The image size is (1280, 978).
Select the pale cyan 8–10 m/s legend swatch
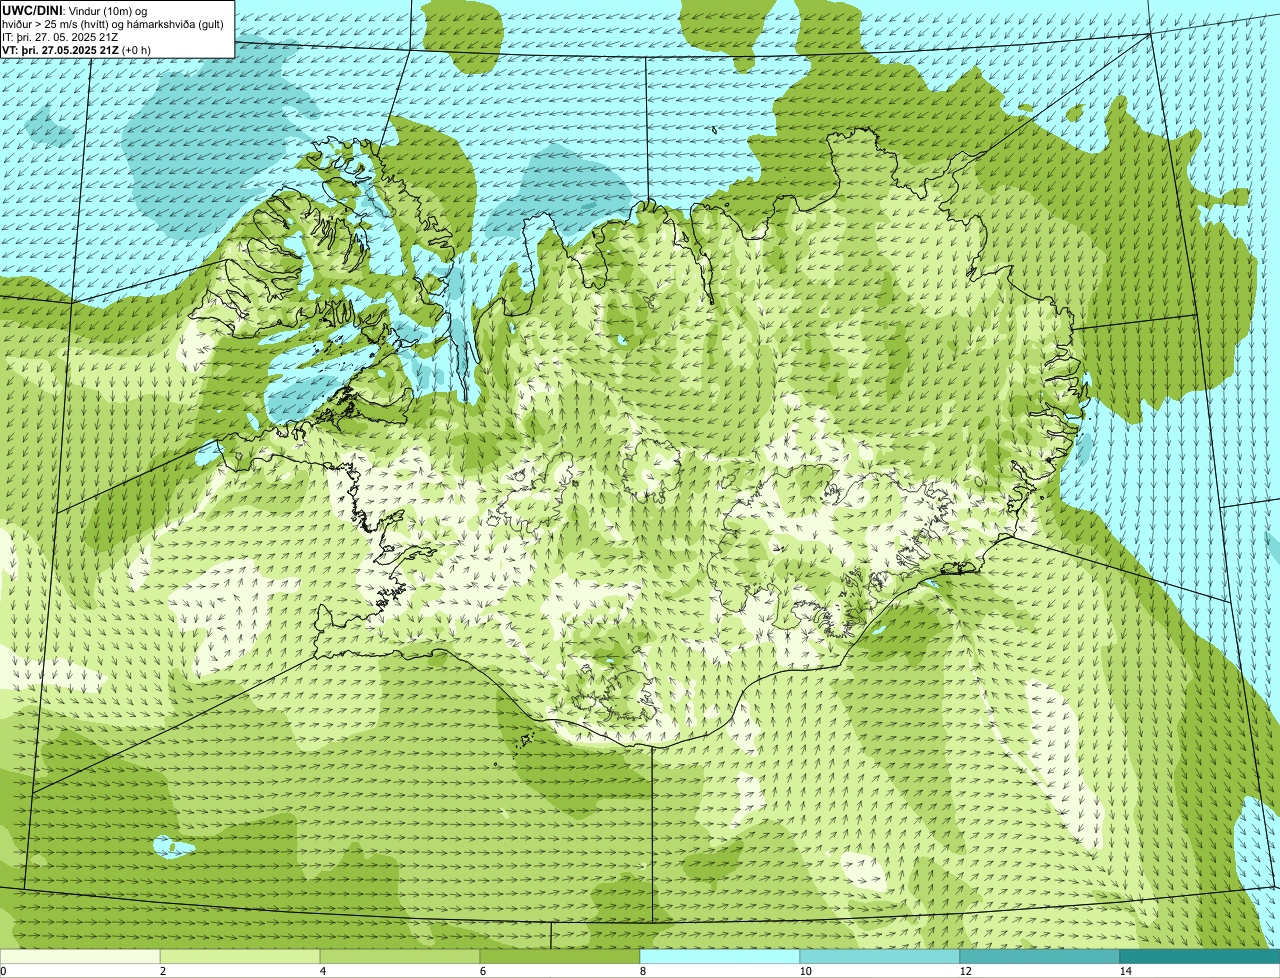tap(720, 956)
